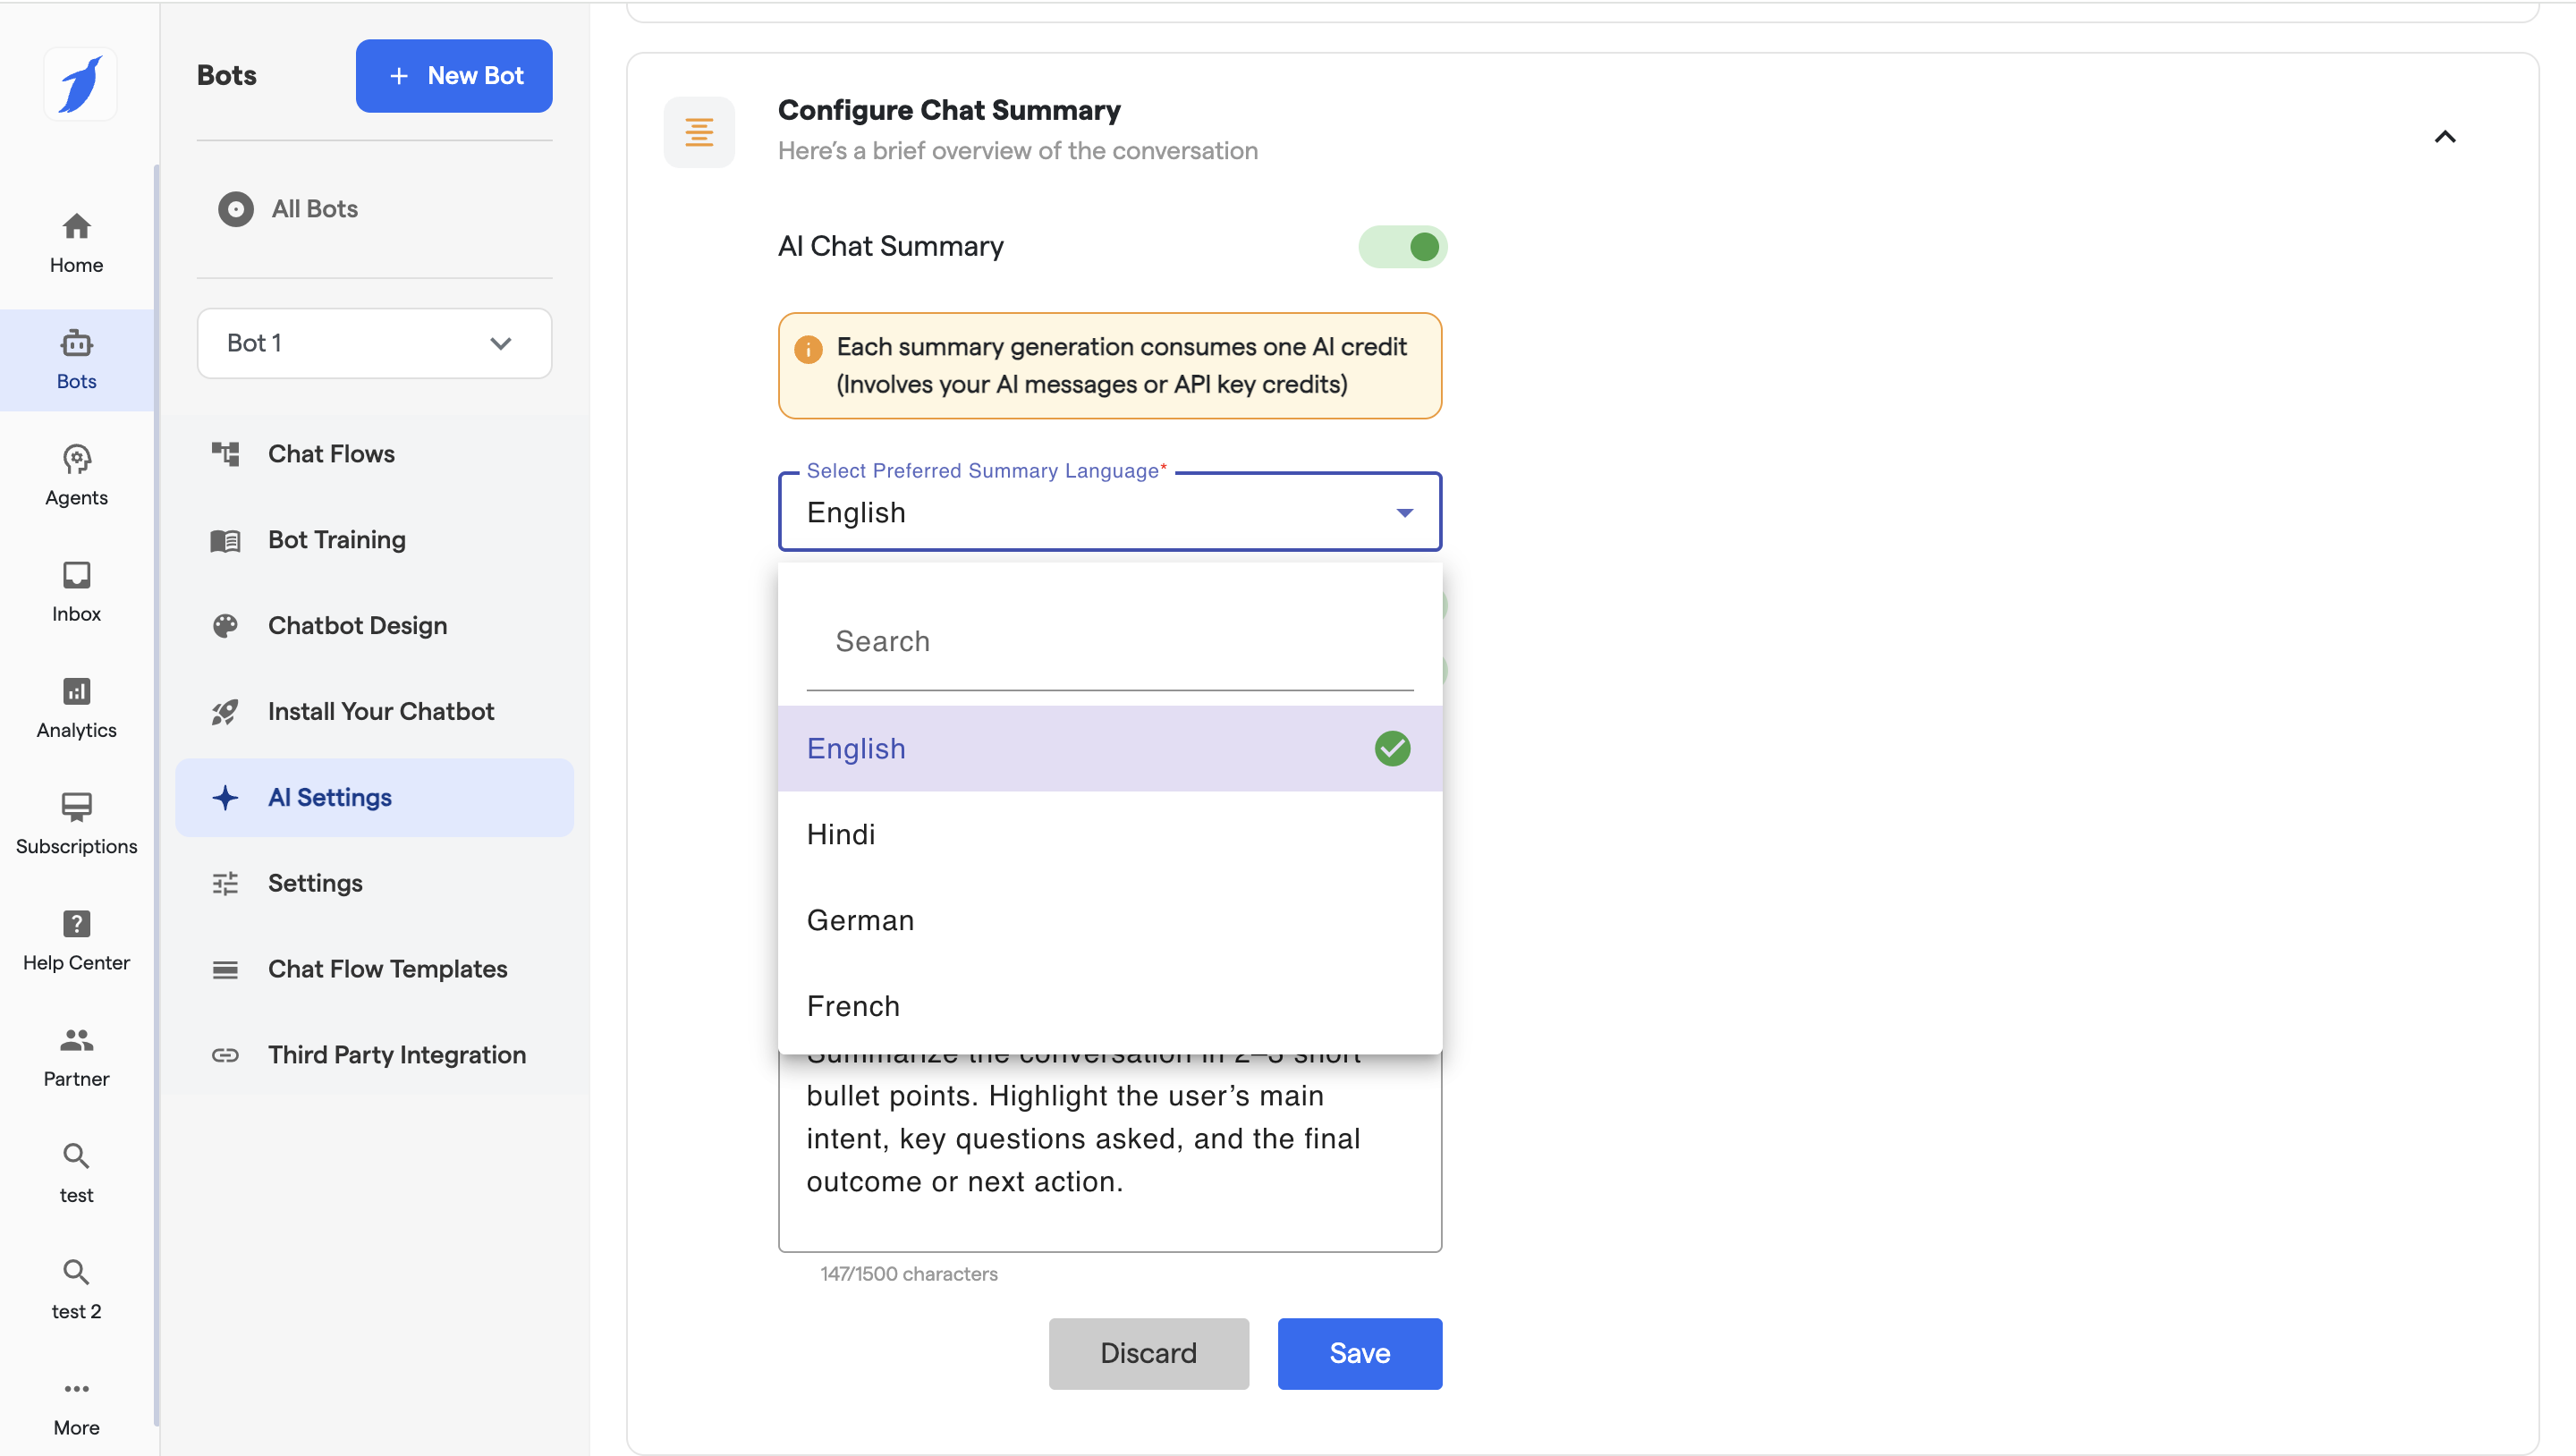Click the summary language dropdown arrow
Image resolution: width=2576 pixels, height=1456 pixels.
[x=1404, y=513]
